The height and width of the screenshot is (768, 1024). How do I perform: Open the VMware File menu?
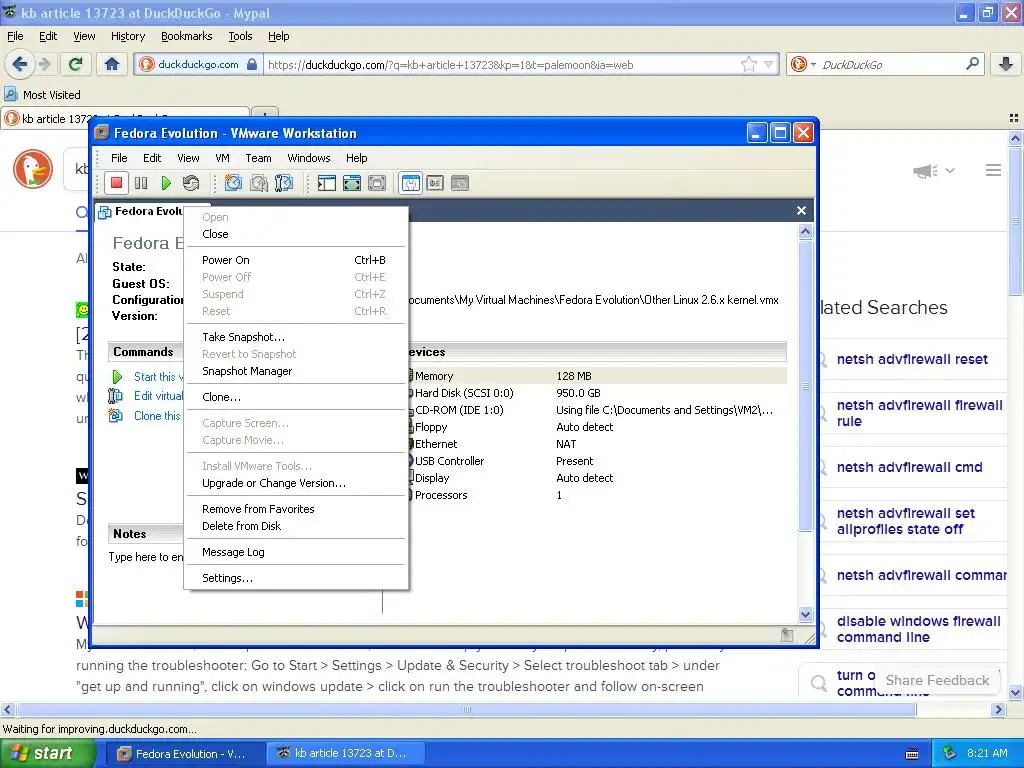pos(119,158)
